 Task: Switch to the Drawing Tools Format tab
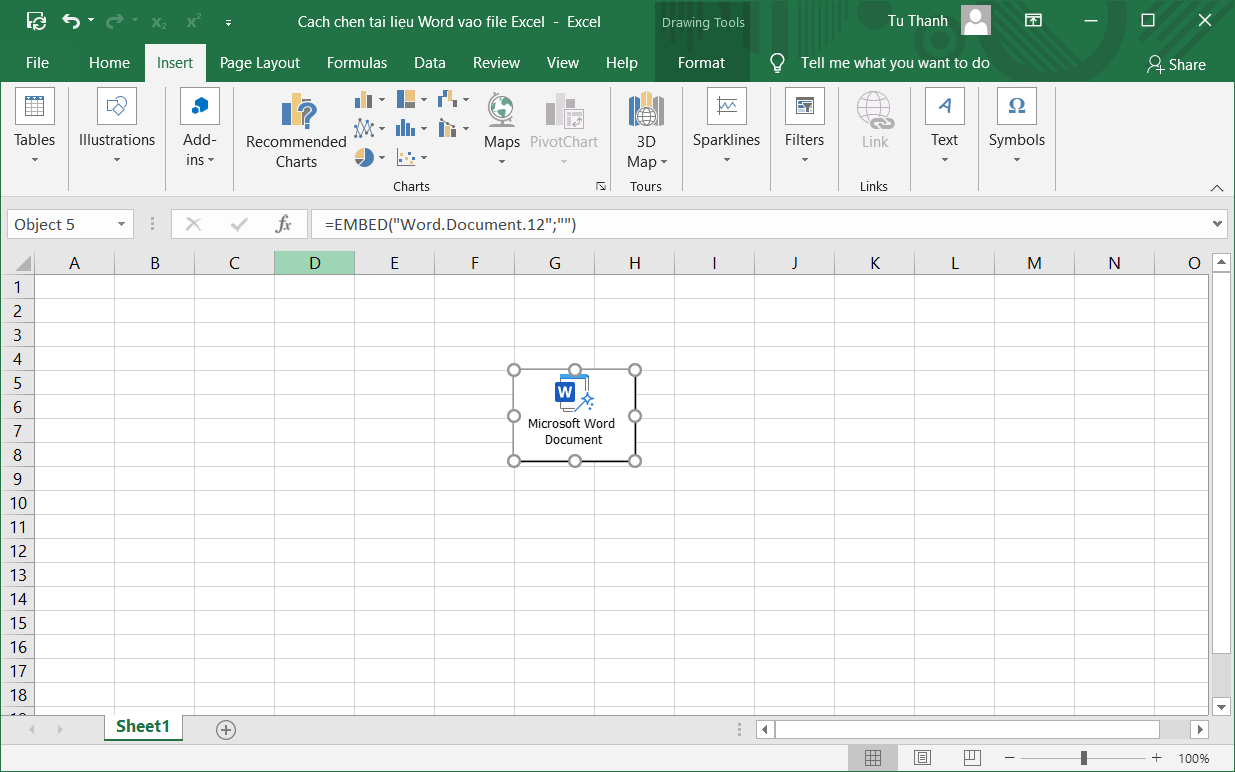(701, 63)
